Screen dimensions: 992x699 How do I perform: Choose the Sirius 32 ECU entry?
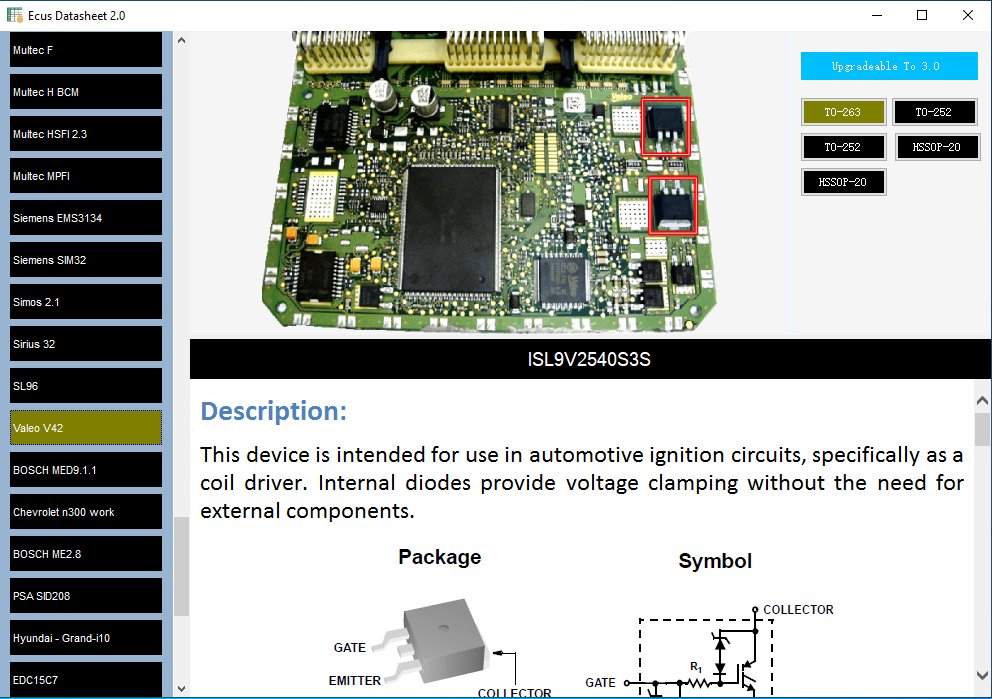coord(86,344)
